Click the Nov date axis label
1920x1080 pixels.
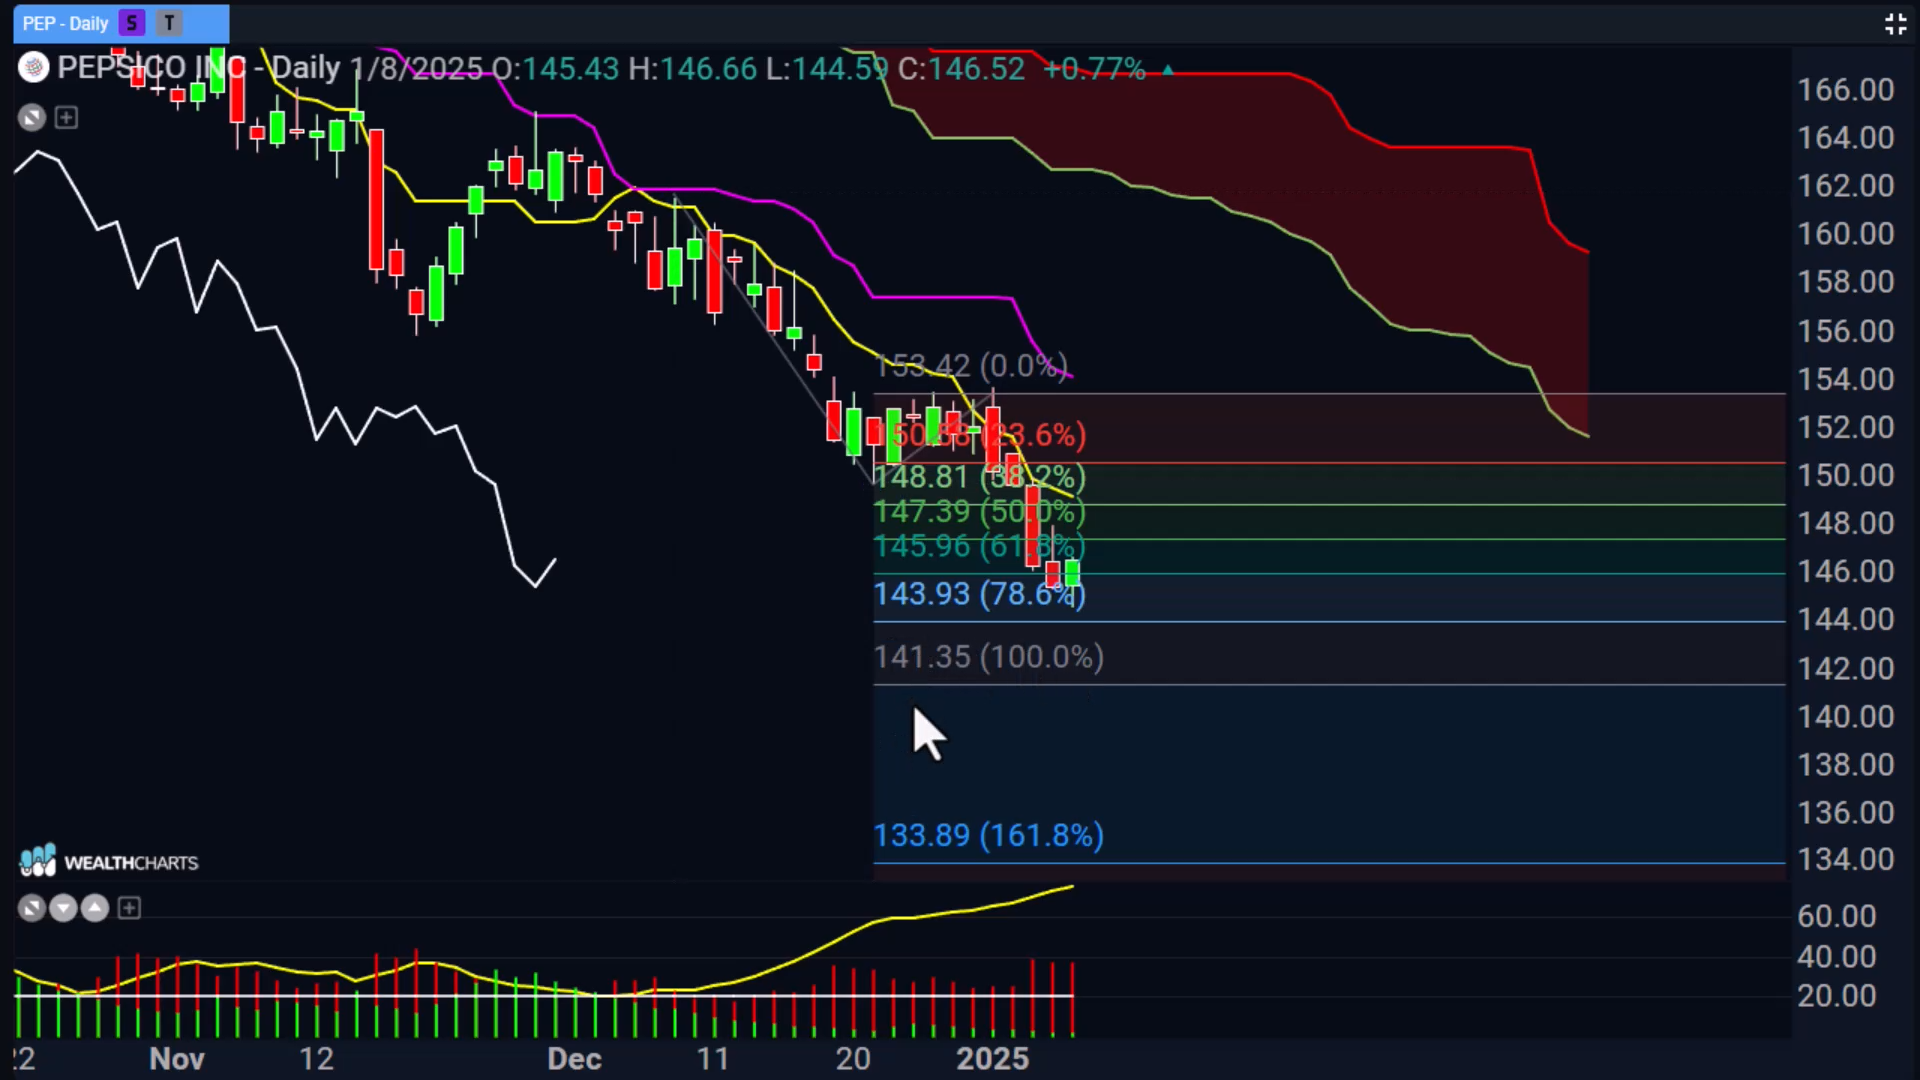pyautogui.click(x=177, y=1059)
